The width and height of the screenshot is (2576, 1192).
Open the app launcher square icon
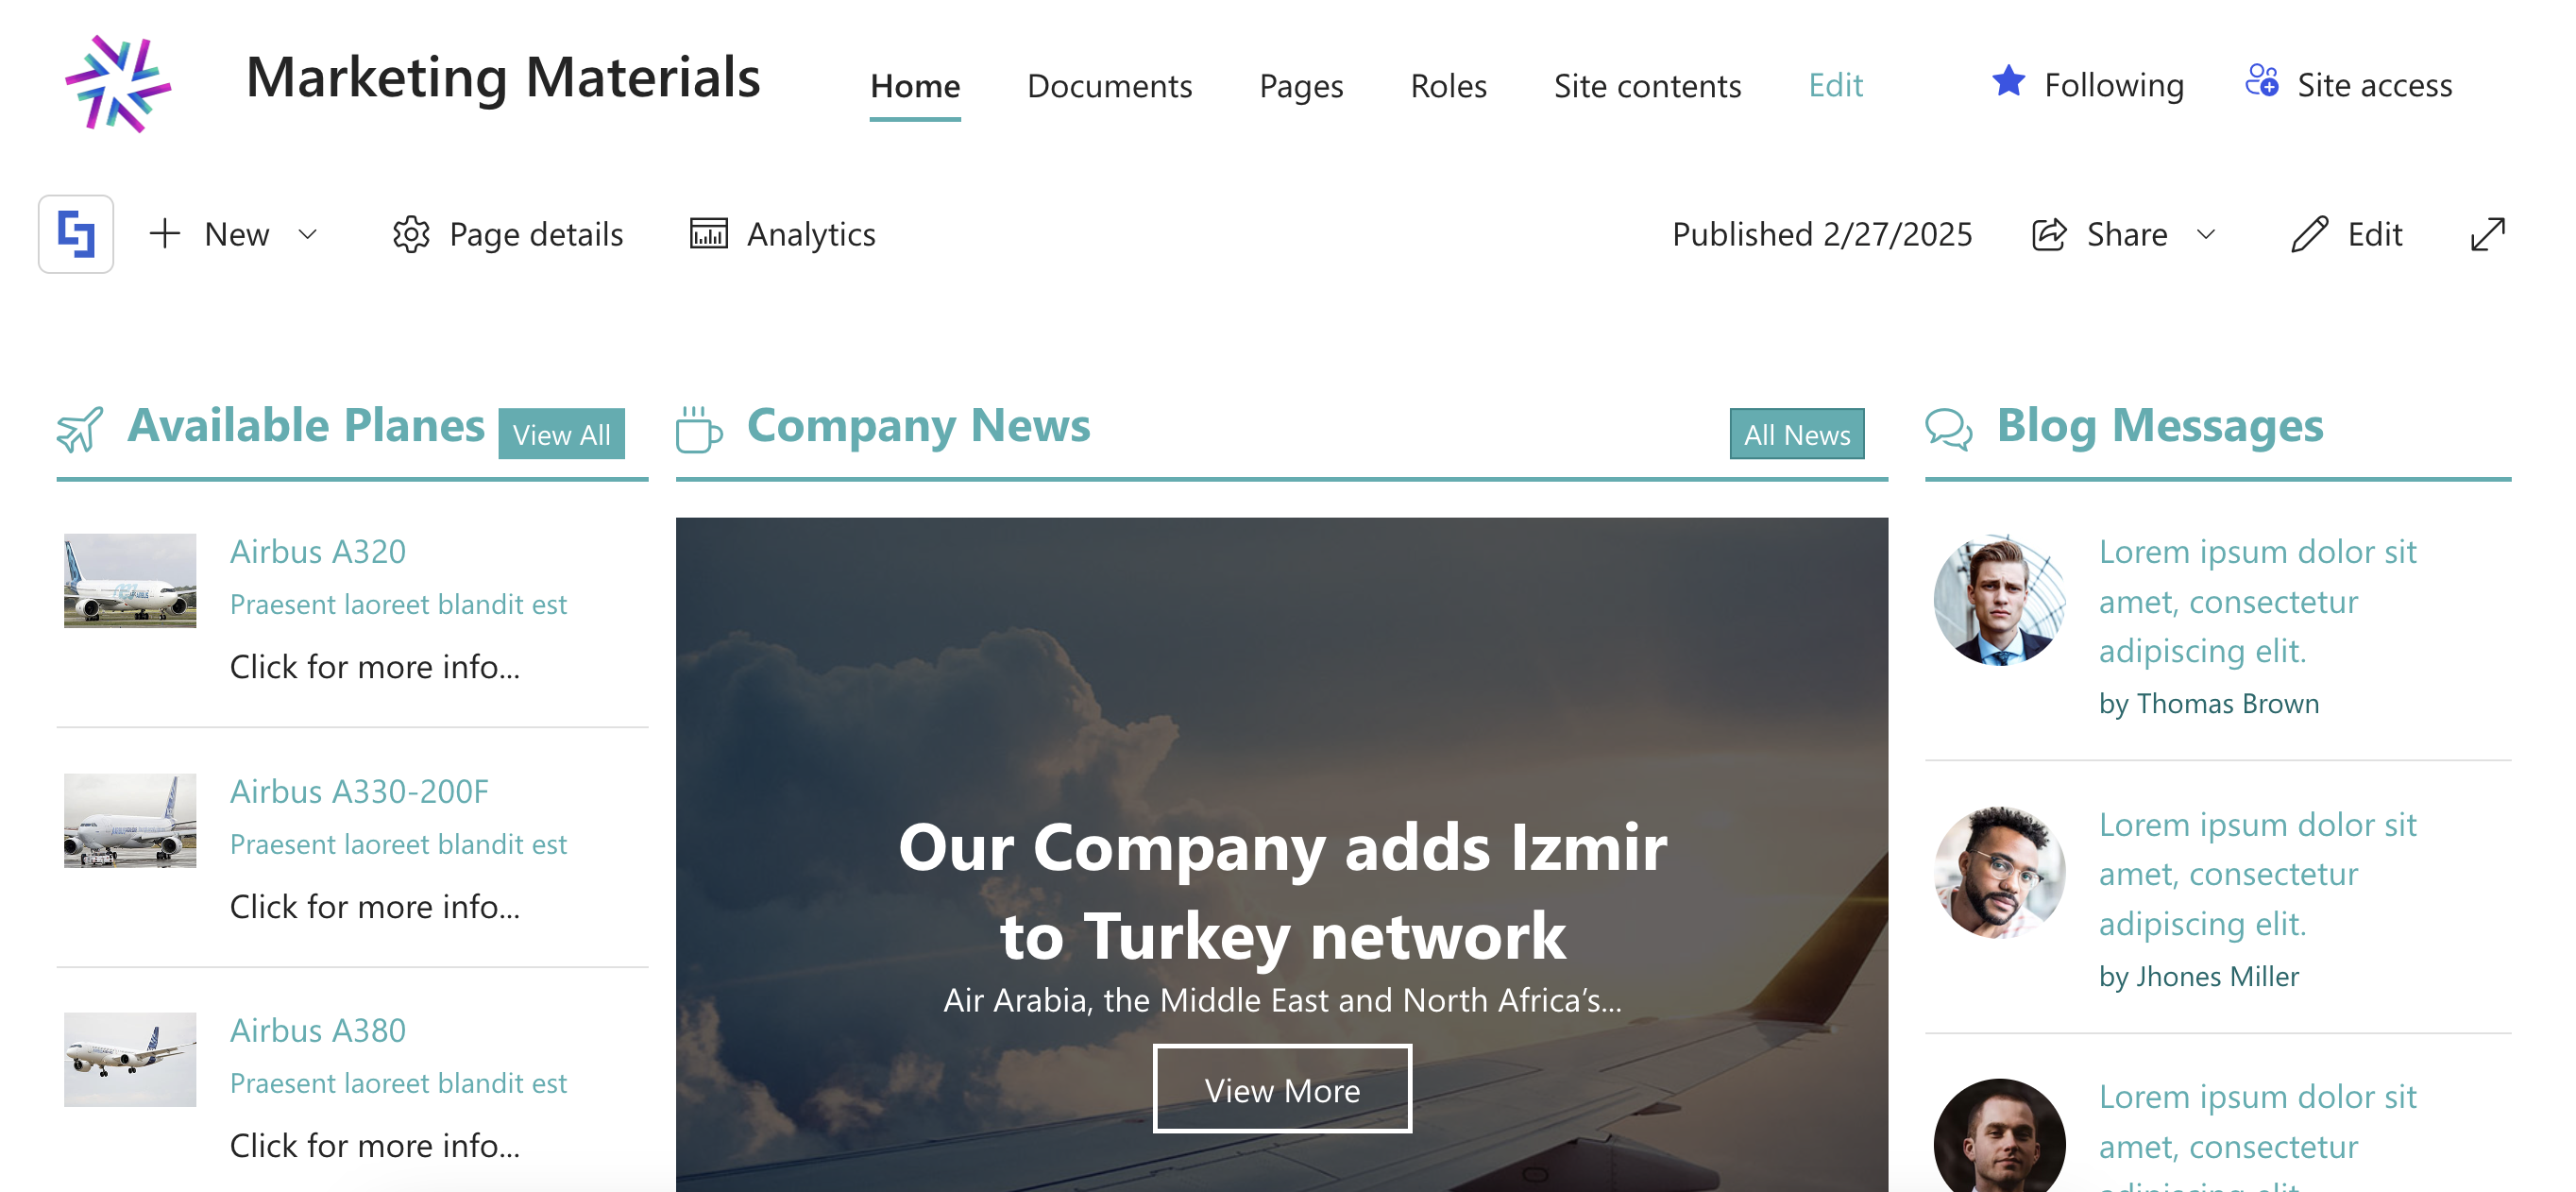tap(76, 234)
